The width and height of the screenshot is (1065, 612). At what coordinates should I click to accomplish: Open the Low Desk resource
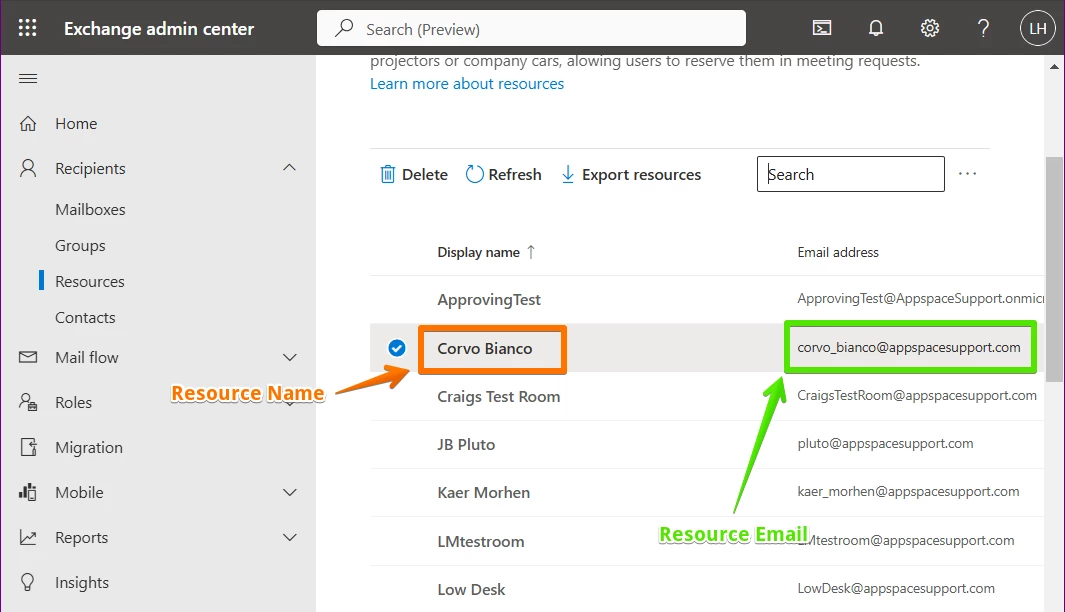(x=471, y=590)
